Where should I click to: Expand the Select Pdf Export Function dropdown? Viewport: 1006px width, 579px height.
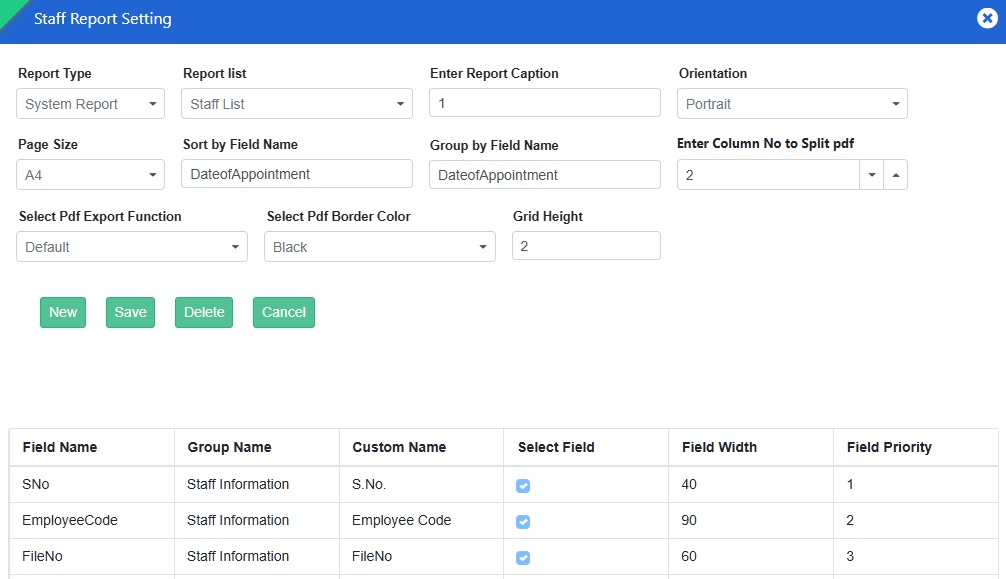tap(132, 247)
